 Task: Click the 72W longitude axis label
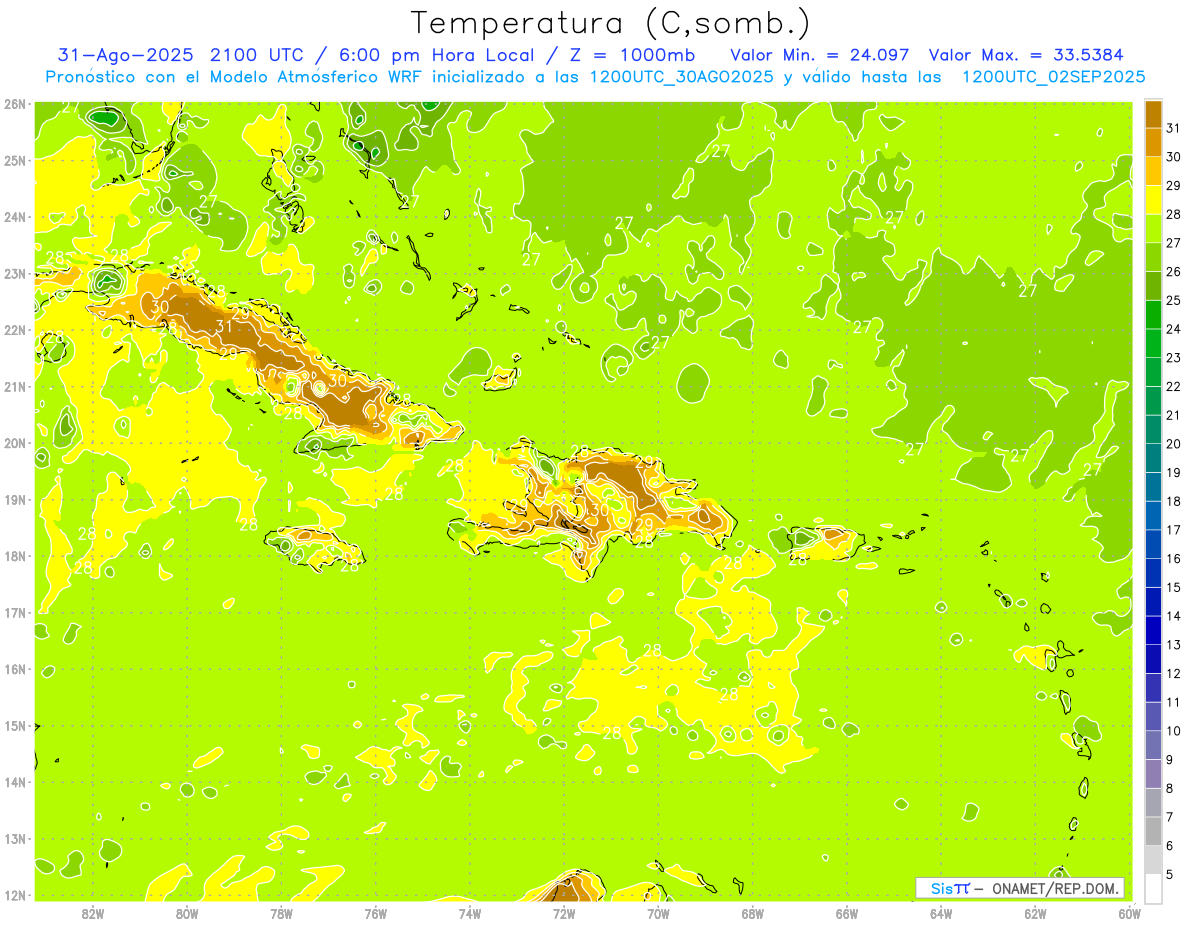564,913
